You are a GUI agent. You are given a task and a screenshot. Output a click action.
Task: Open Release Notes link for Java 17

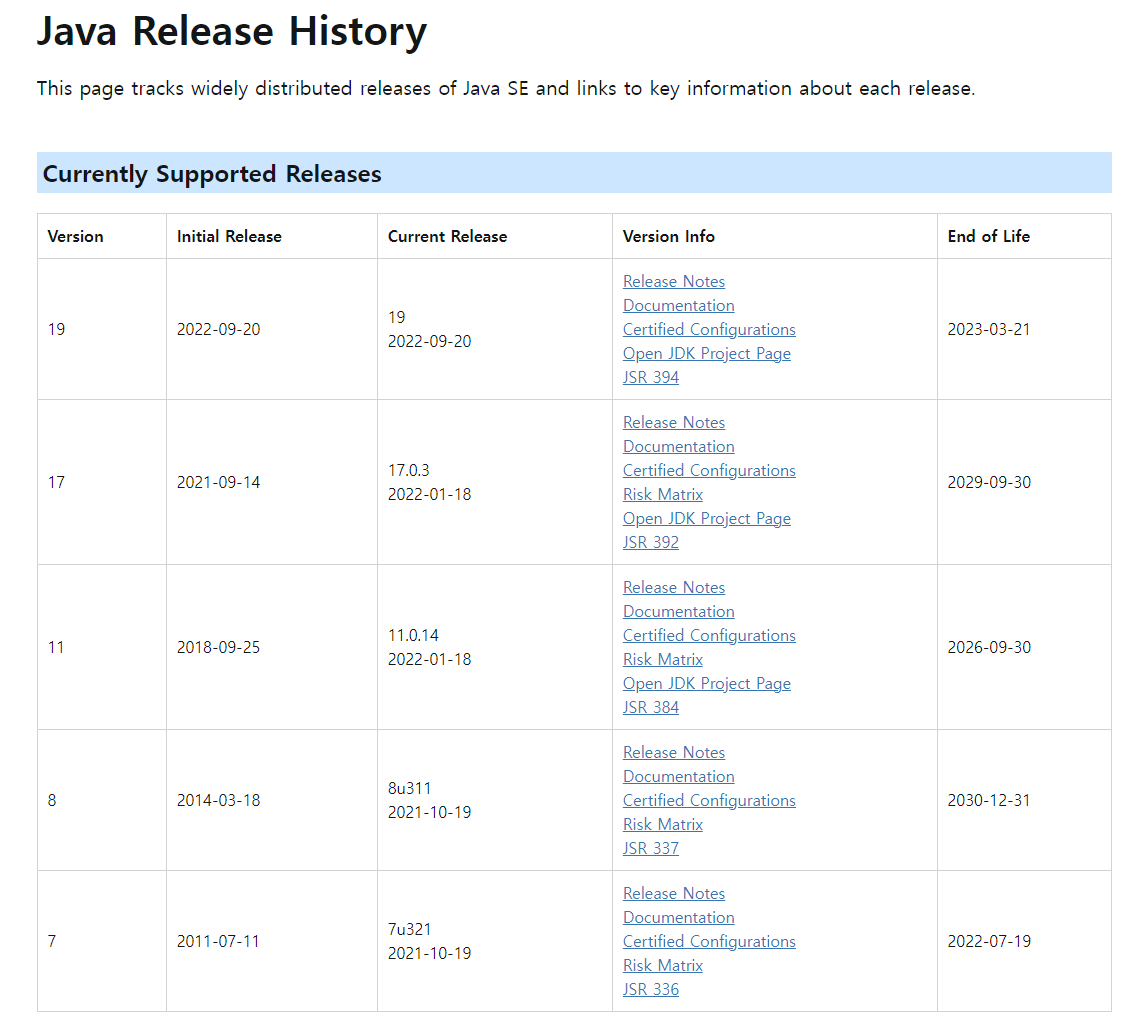pos(674,423)
